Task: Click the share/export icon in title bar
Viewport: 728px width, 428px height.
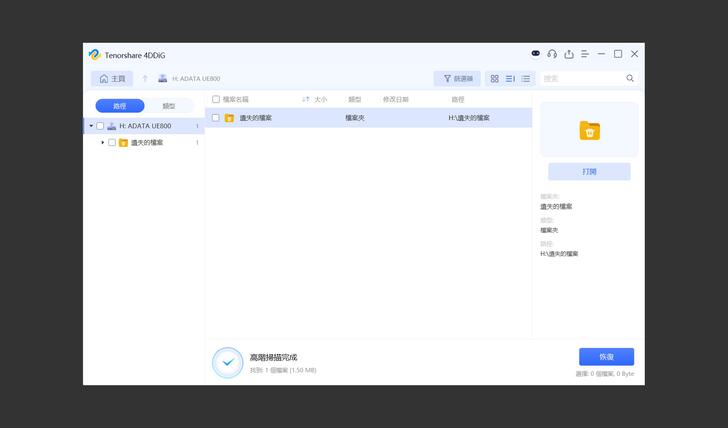Action: 569,54
